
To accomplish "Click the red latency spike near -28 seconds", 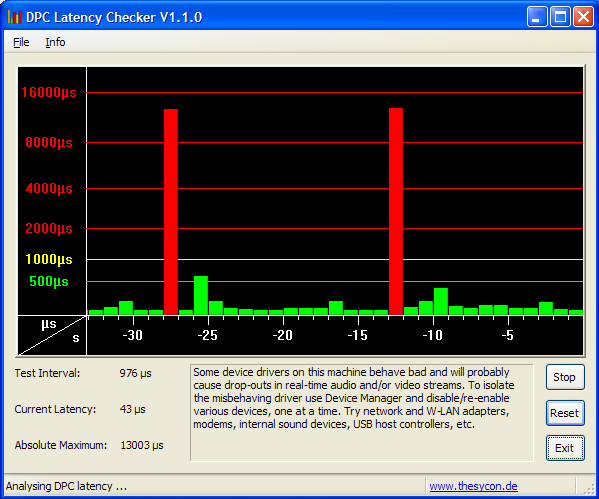I will pyautogui.click(x=171, y=212).
